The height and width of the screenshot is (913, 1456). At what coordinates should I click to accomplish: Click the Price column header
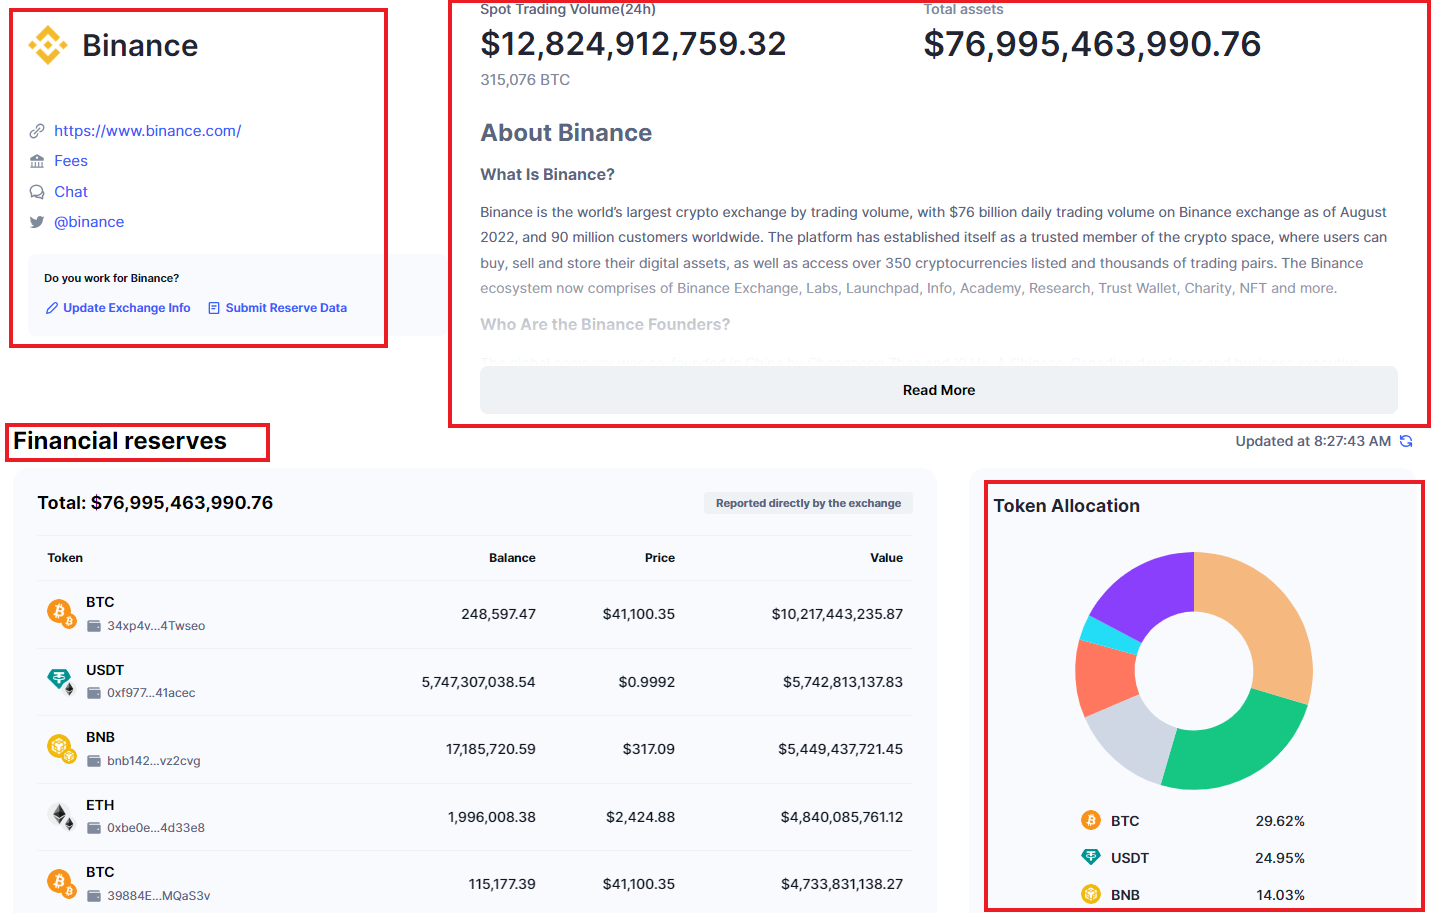pos(660,558)
